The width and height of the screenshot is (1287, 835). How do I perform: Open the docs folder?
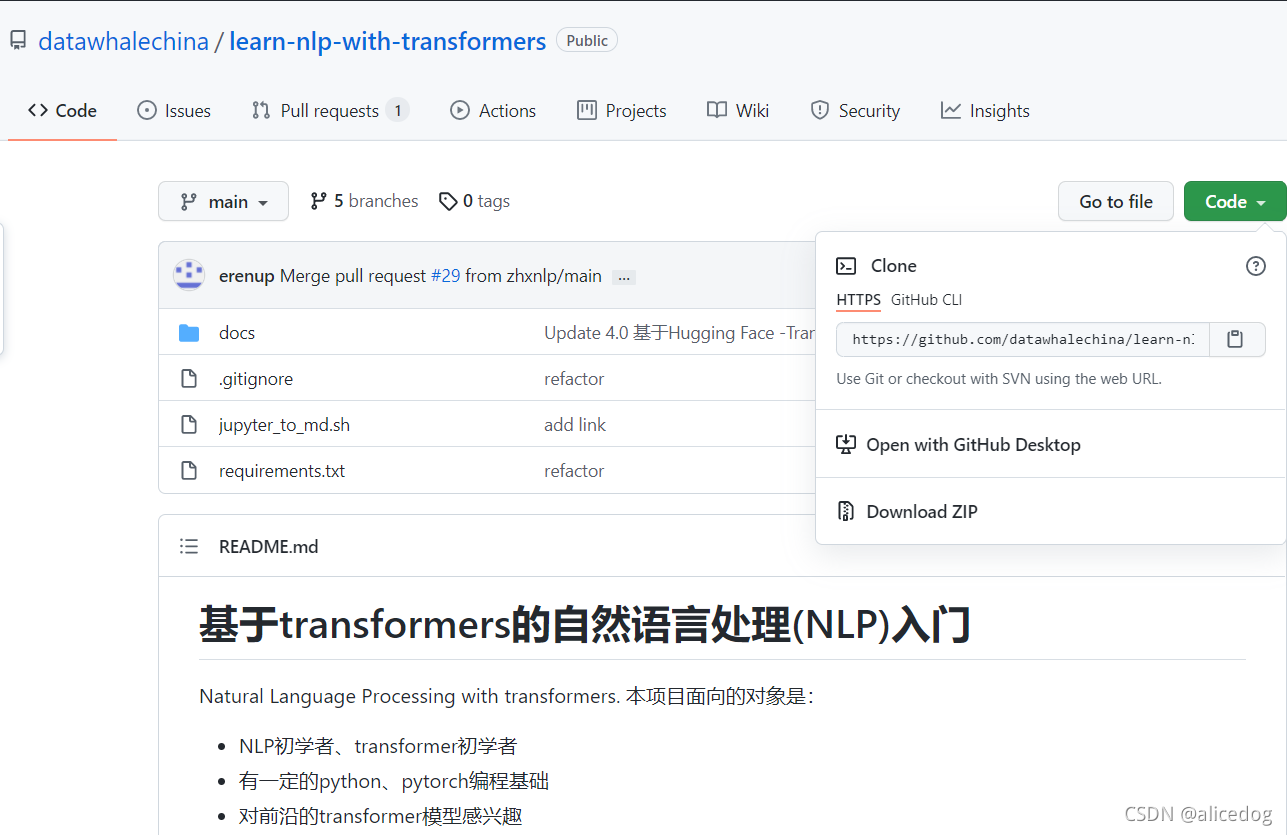(x=237, y=333)
